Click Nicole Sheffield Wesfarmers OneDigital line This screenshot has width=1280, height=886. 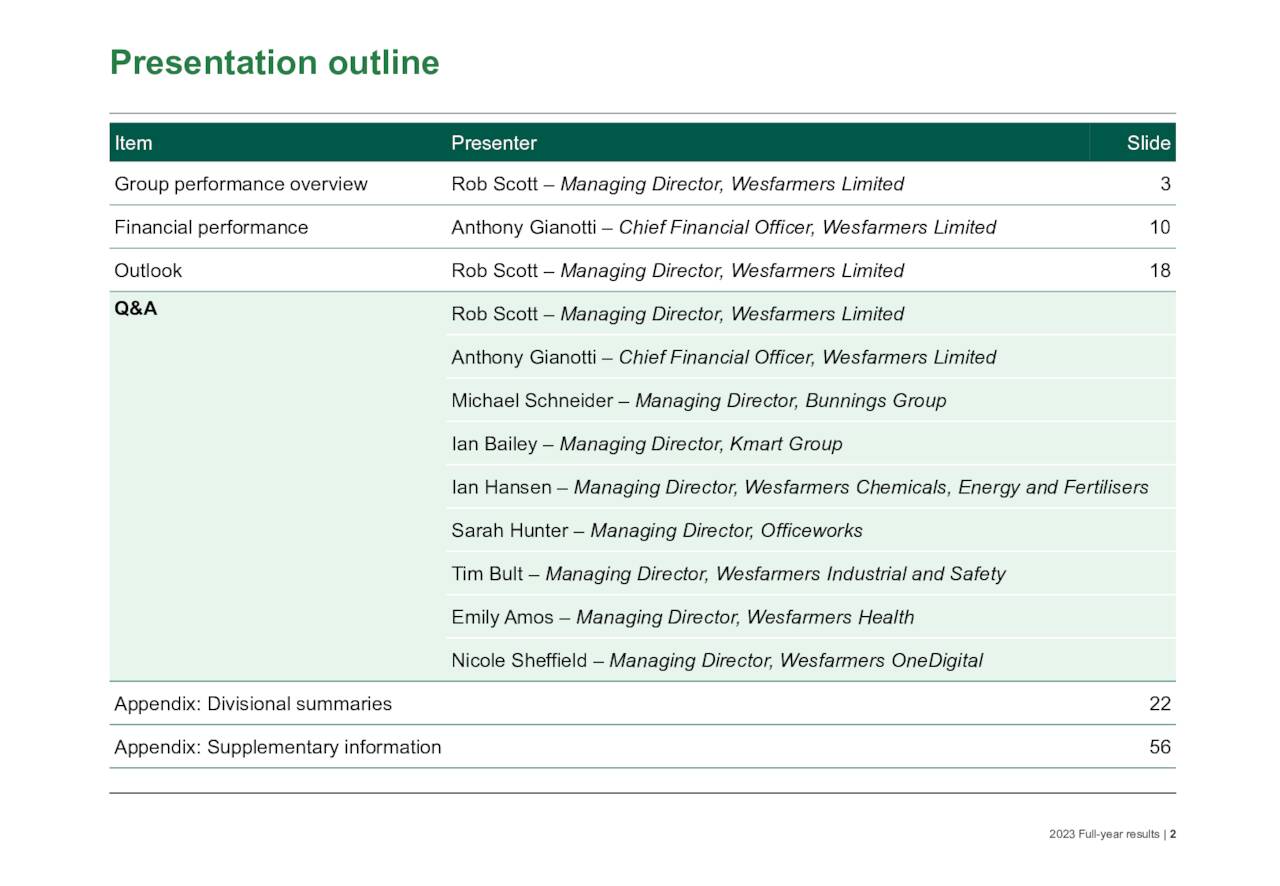[717, 660]
